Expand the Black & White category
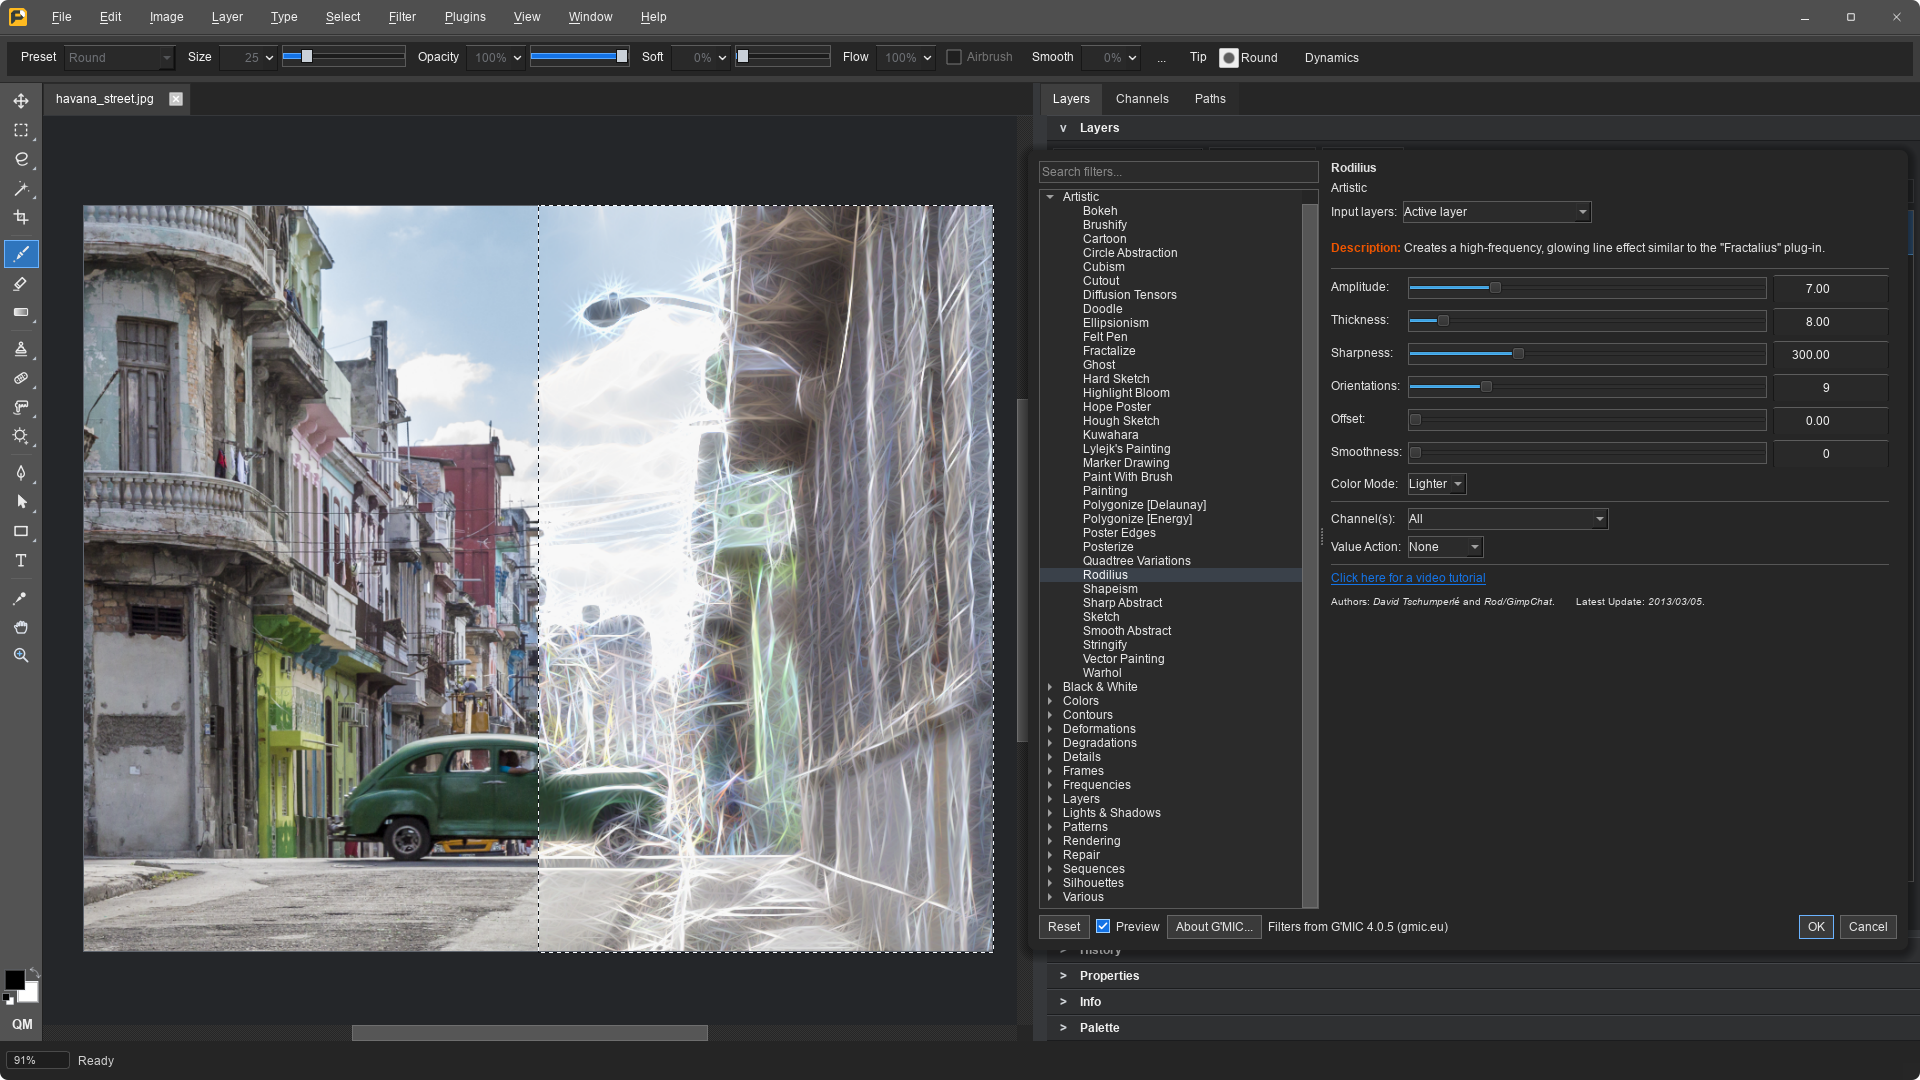This screenshot has height=1080, width=1920. [1050, 687]
